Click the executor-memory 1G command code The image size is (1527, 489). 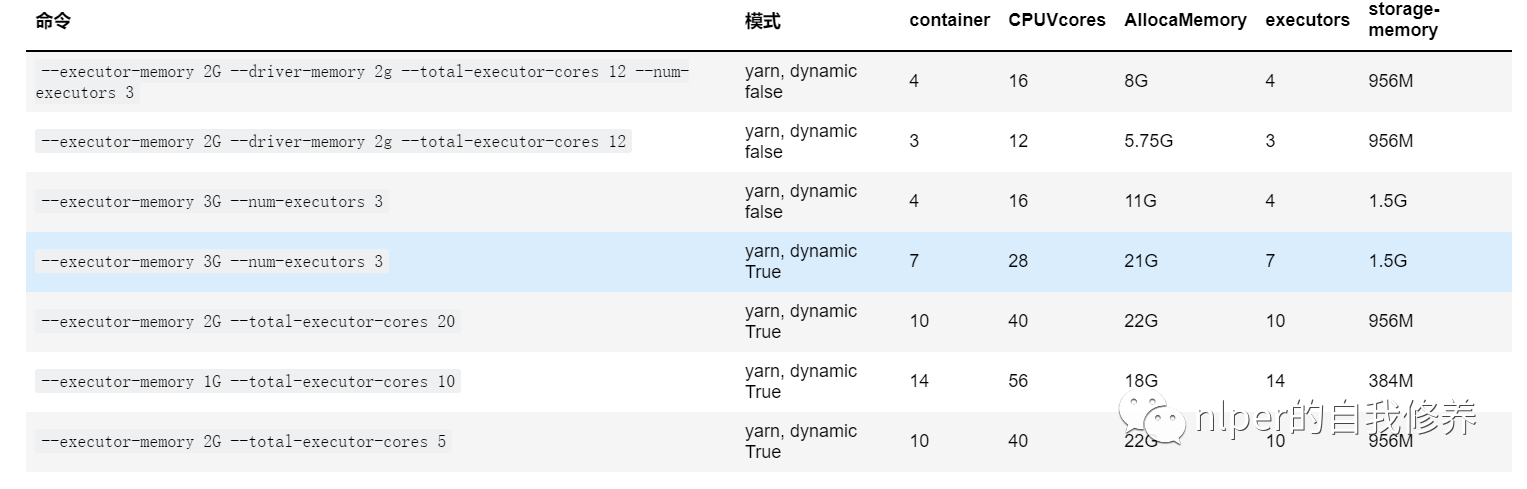(247, 382)
